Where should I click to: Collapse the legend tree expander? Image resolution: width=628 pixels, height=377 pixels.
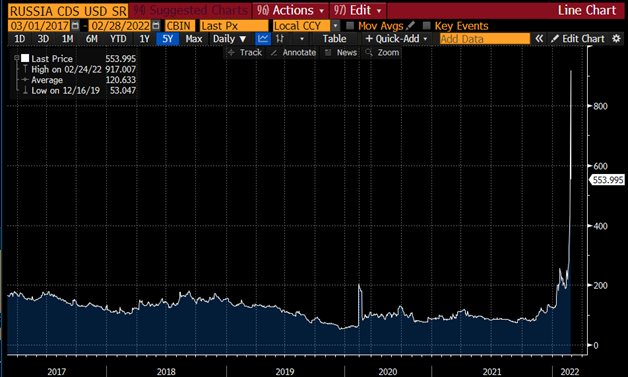[x=16, y=58]
